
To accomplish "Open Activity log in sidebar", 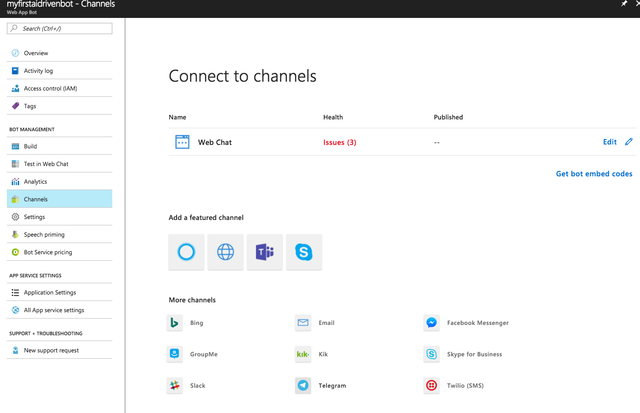I will pyautogui.click(x=60, y=71).
